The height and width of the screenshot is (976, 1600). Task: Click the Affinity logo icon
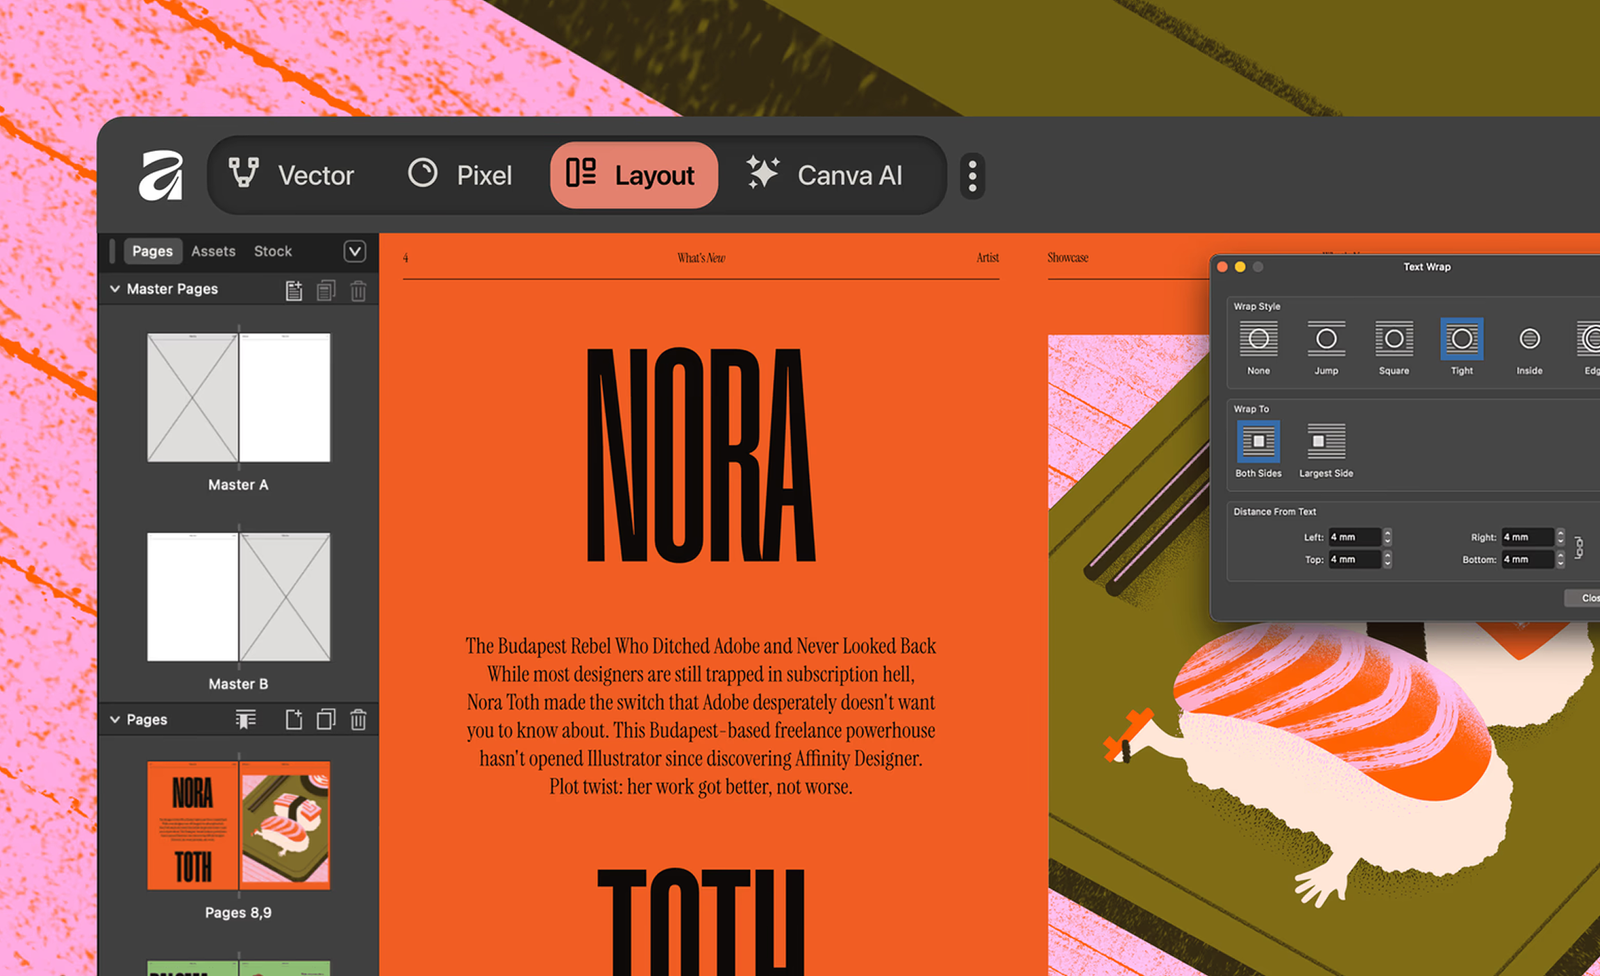coord(161,176)
